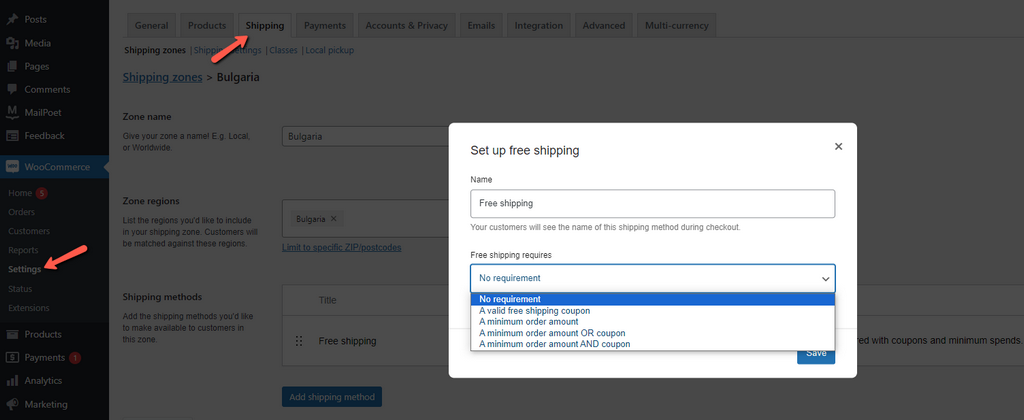The width and height of the screenshot is (1024, 420).
Task: Switch to the Payments tab
Action: [x=324, y=25]
